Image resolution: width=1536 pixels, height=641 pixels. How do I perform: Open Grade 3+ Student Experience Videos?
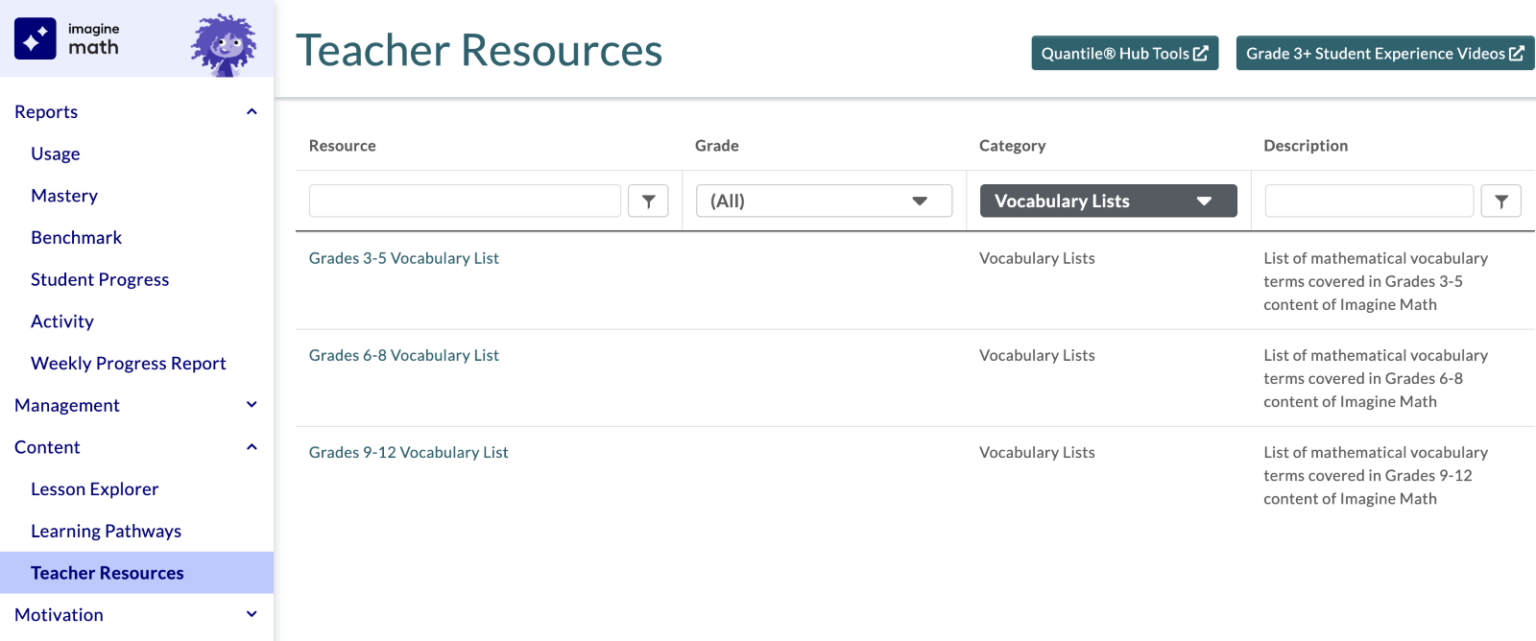(x=1384, y=54)
